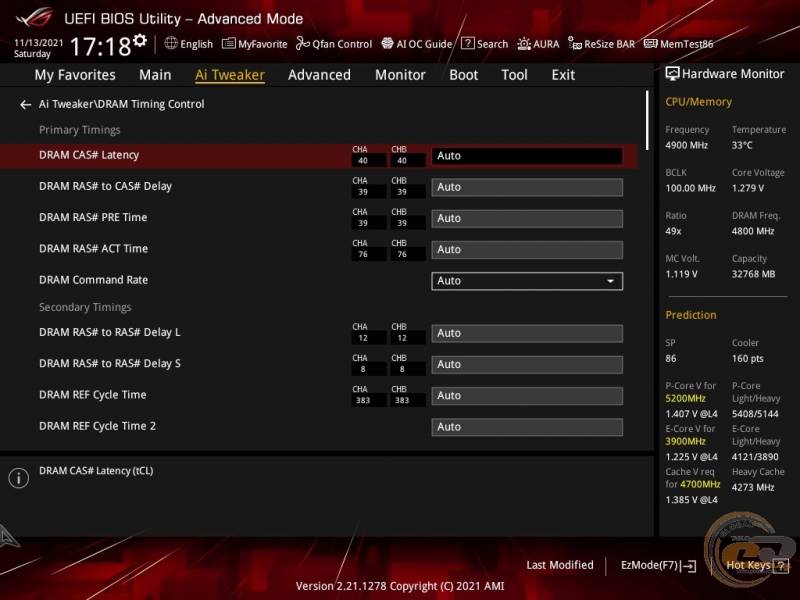Screen dimensions: 800x600
Task: Select DRAM RAS# ACT Time label
Action: pos(93,248)
